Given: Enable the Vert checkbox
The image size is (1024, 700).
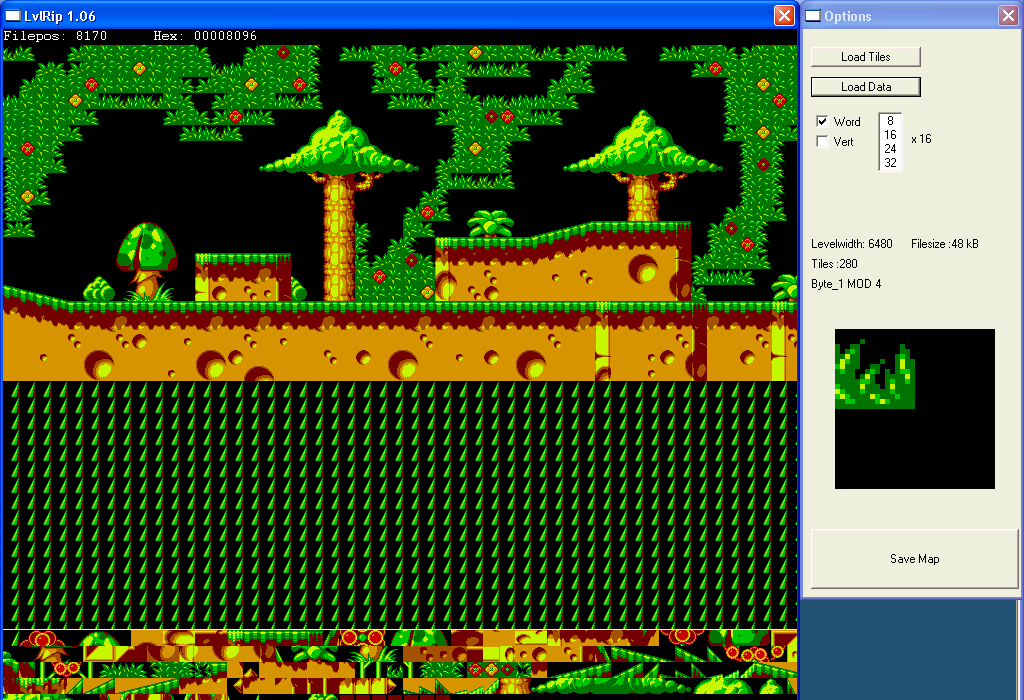Looking at the screenshot, I should click(x=822, y=141).
